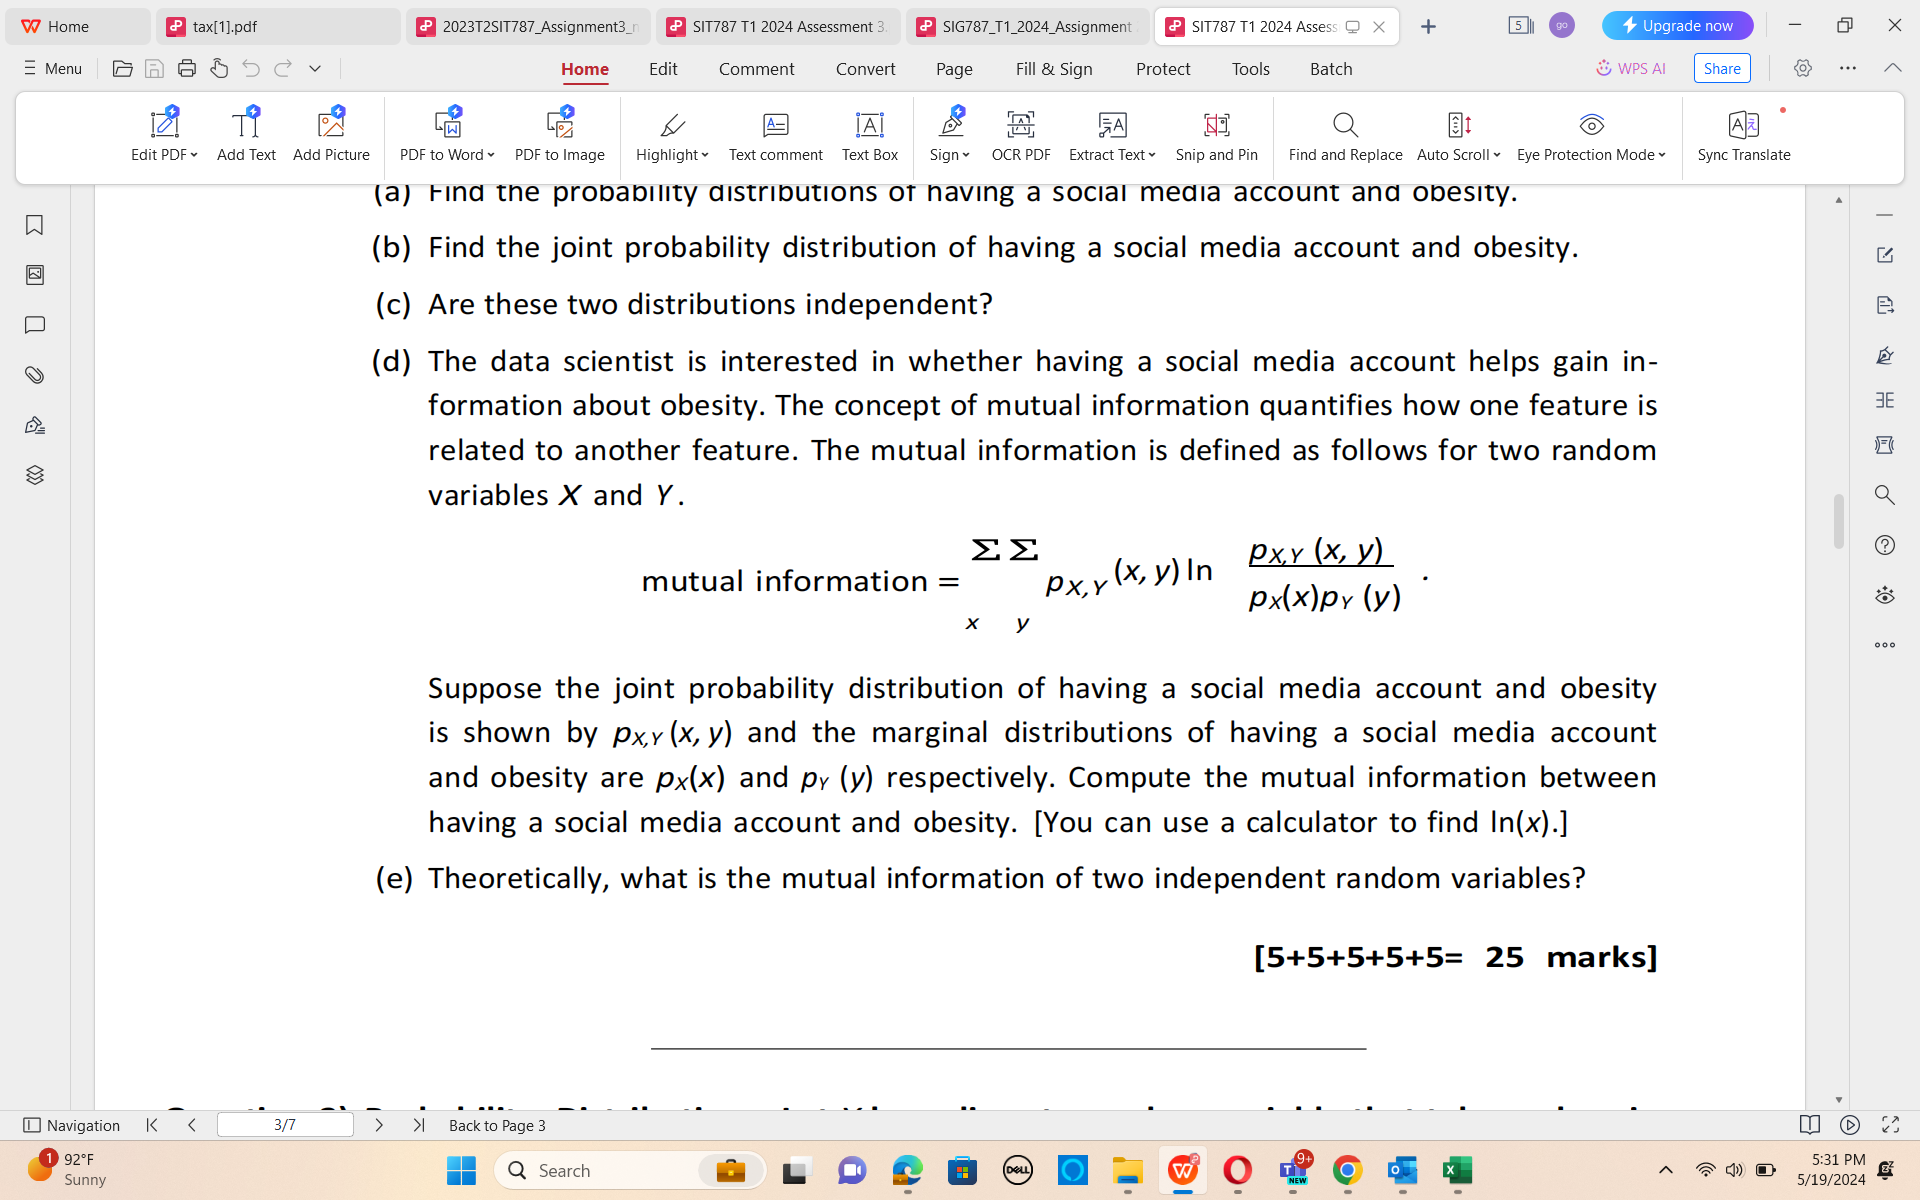Enable Eye Protection Mode
This screenshot has width=1920, height=1200.
(1590, 135)
